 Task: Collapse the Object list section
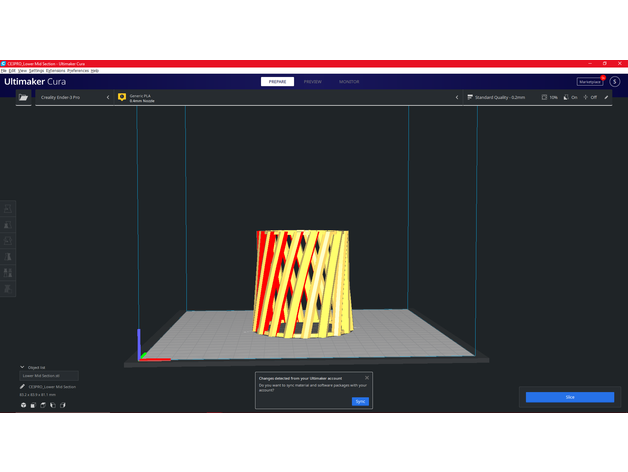[x=22, y=367]
